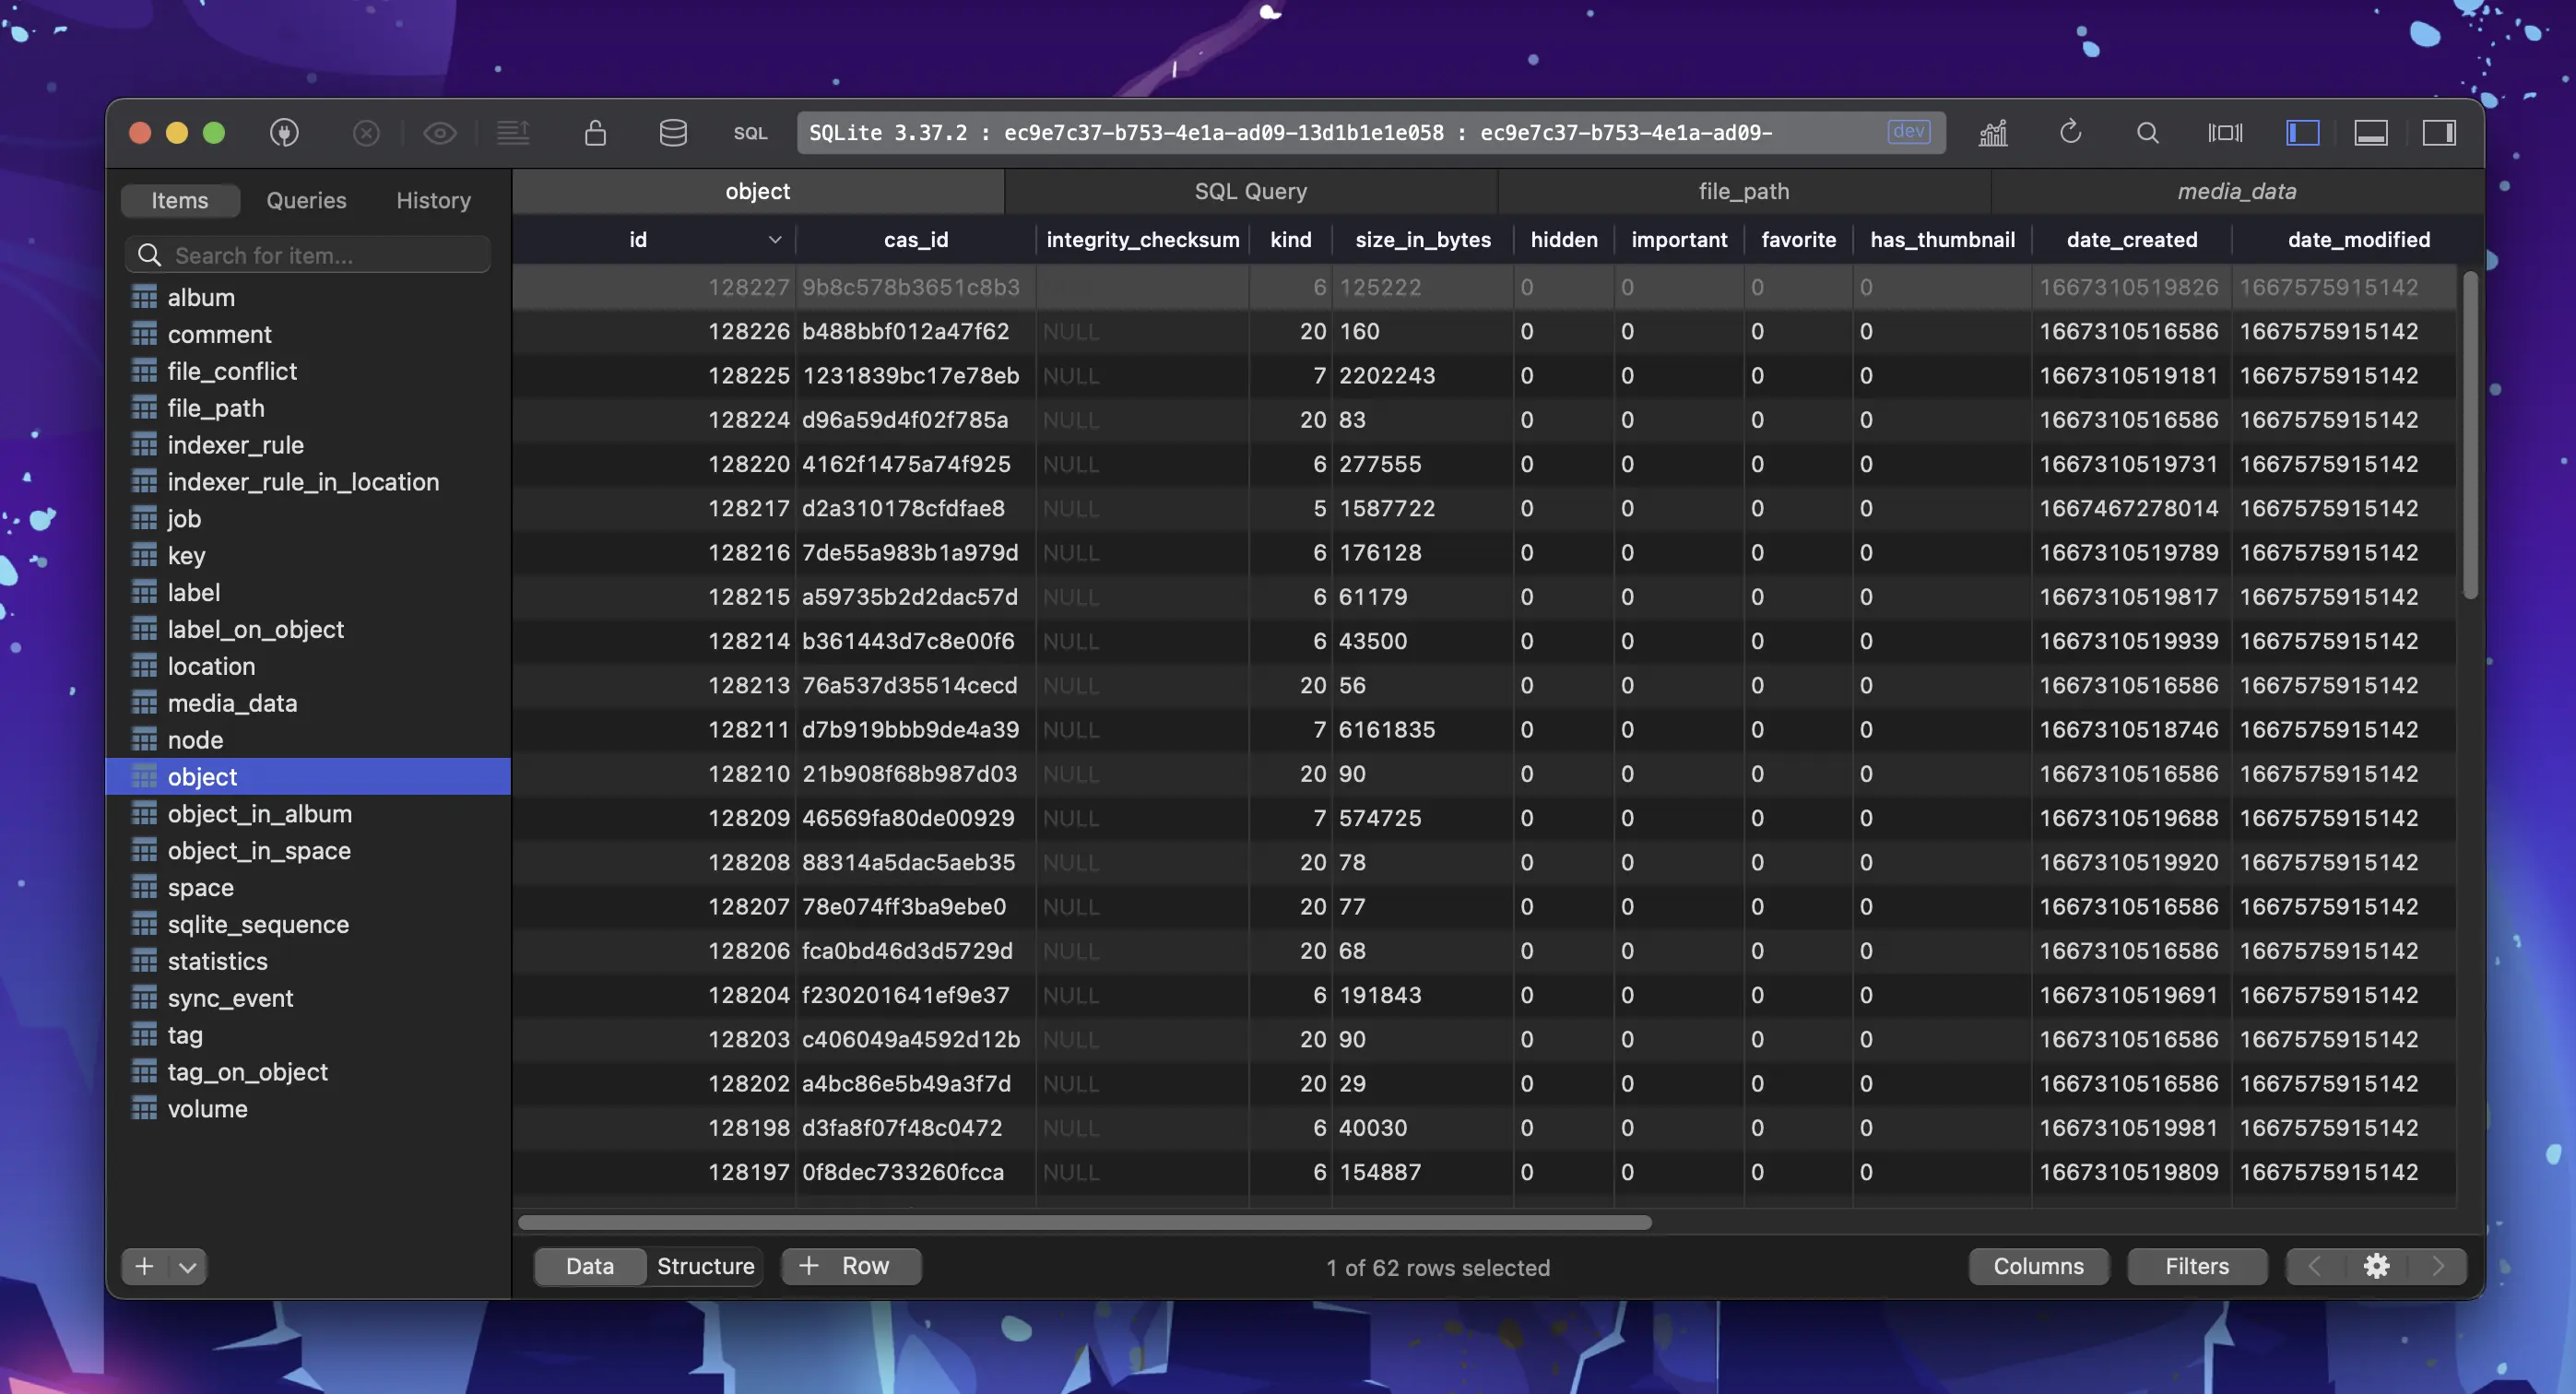This screenshot has height=1394, width=2576.
Task: Click the SQL query editor icon
Action: coord(750,132)
